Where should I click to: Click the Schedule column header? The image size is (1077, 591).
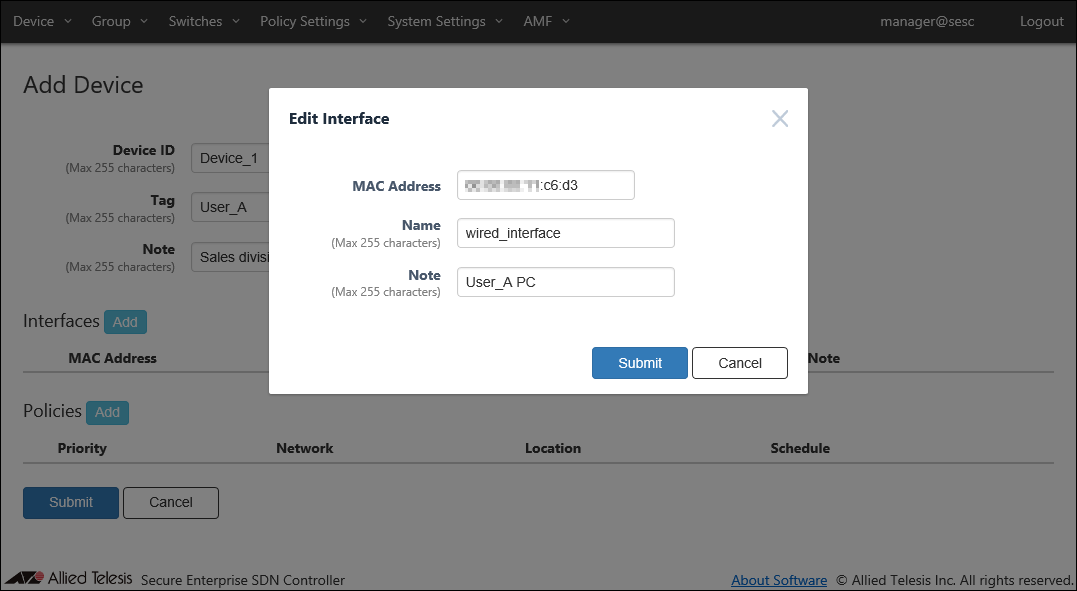pos(800,448)
